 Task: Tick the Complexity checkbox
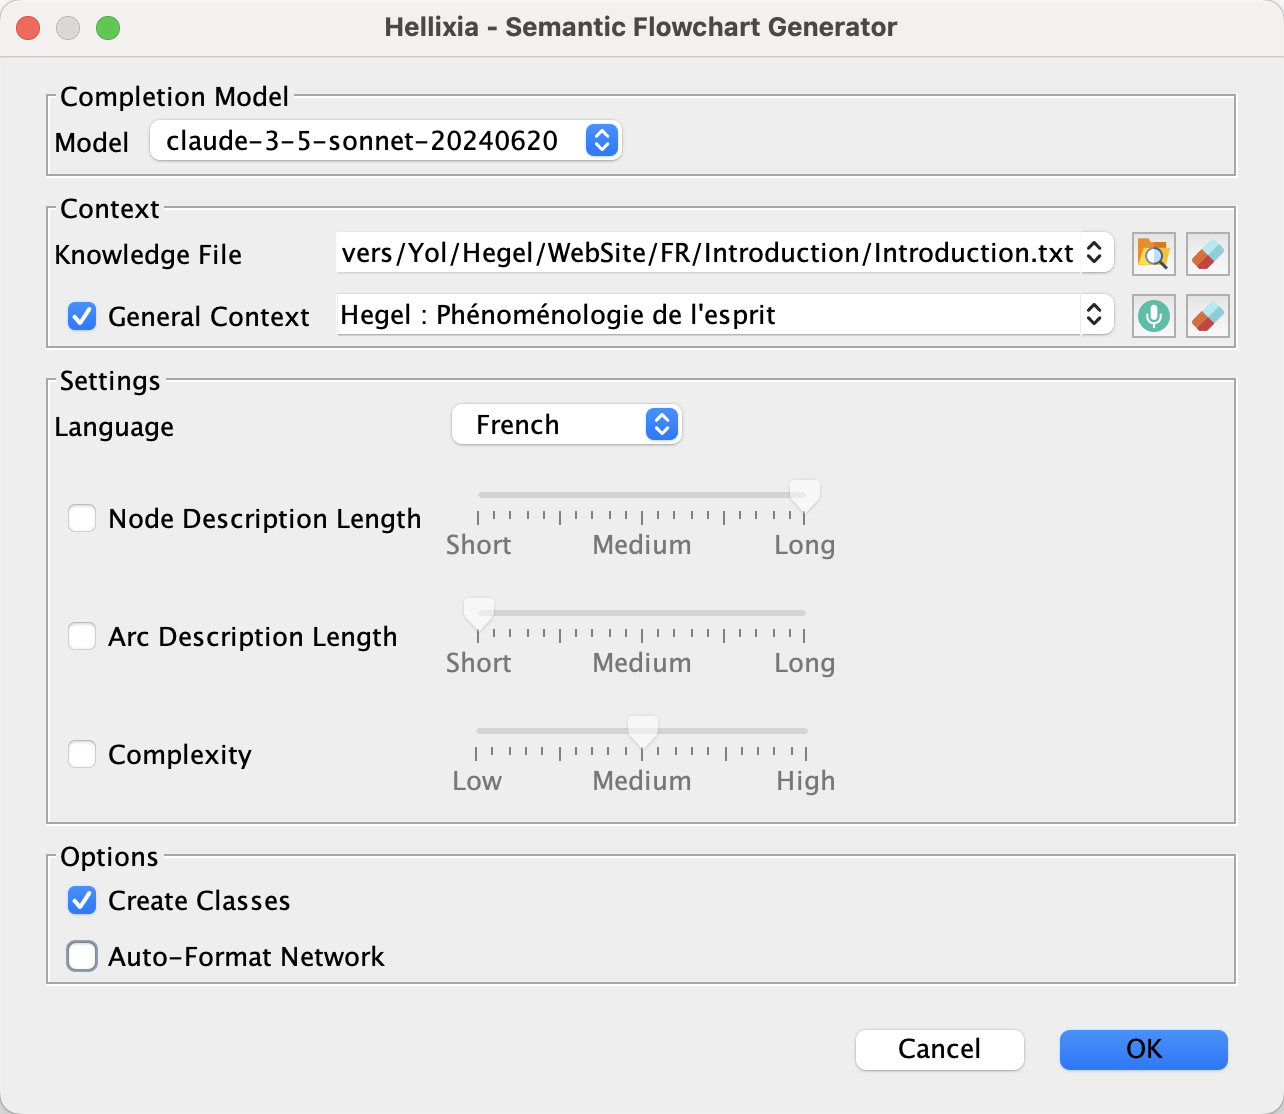(82, 754)
